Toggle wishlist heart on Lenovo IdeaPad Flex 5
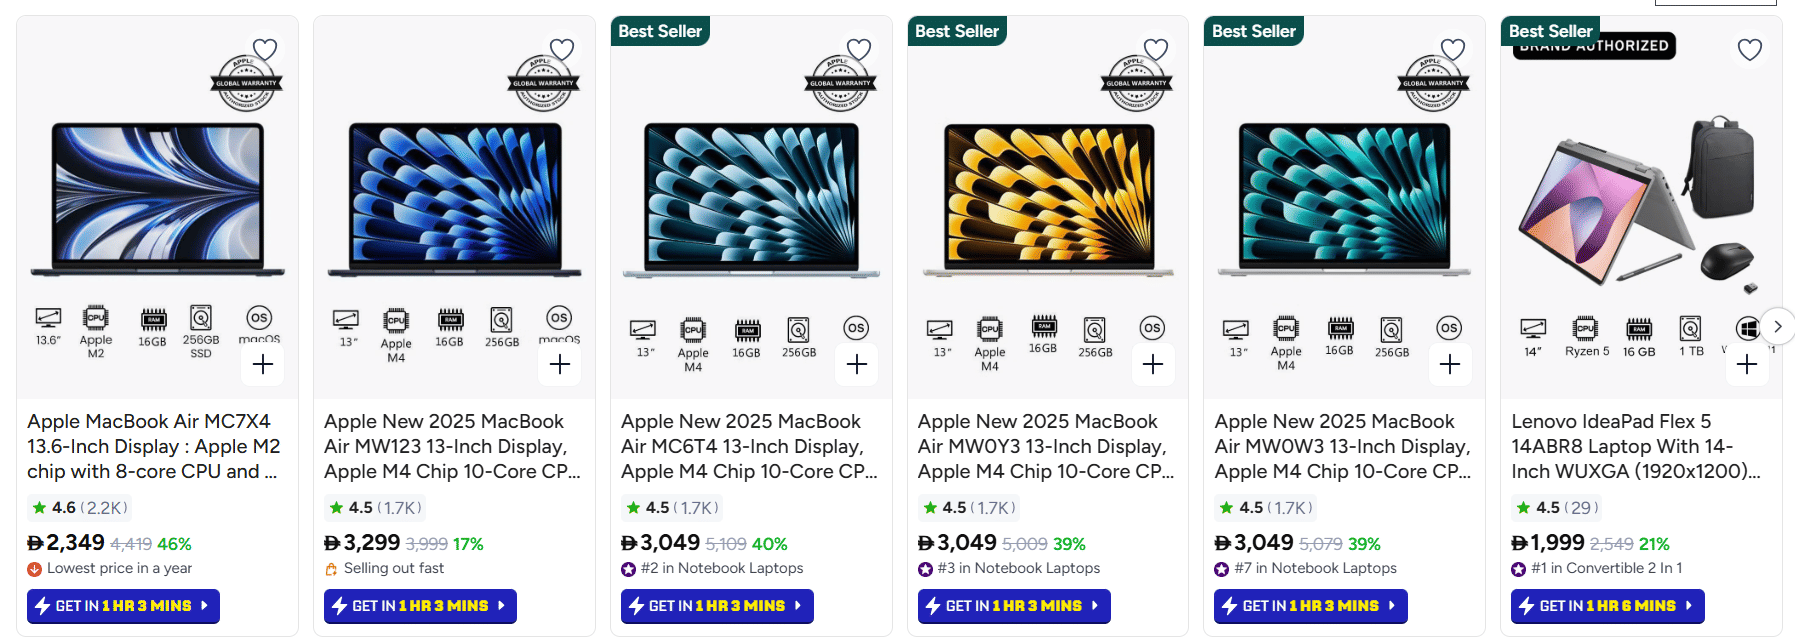The width and height of the screenshot is (1795, 641). coord(1749,49)
